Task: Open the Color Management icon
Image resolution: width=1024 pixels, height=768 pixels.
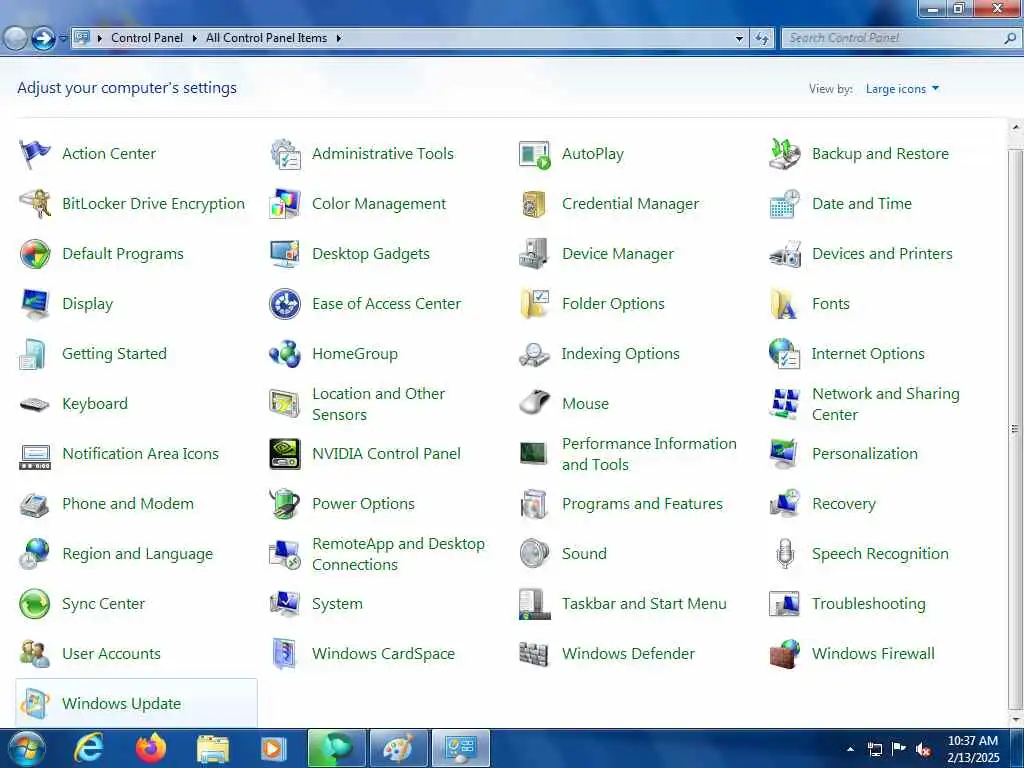Action: coord(285,204)
